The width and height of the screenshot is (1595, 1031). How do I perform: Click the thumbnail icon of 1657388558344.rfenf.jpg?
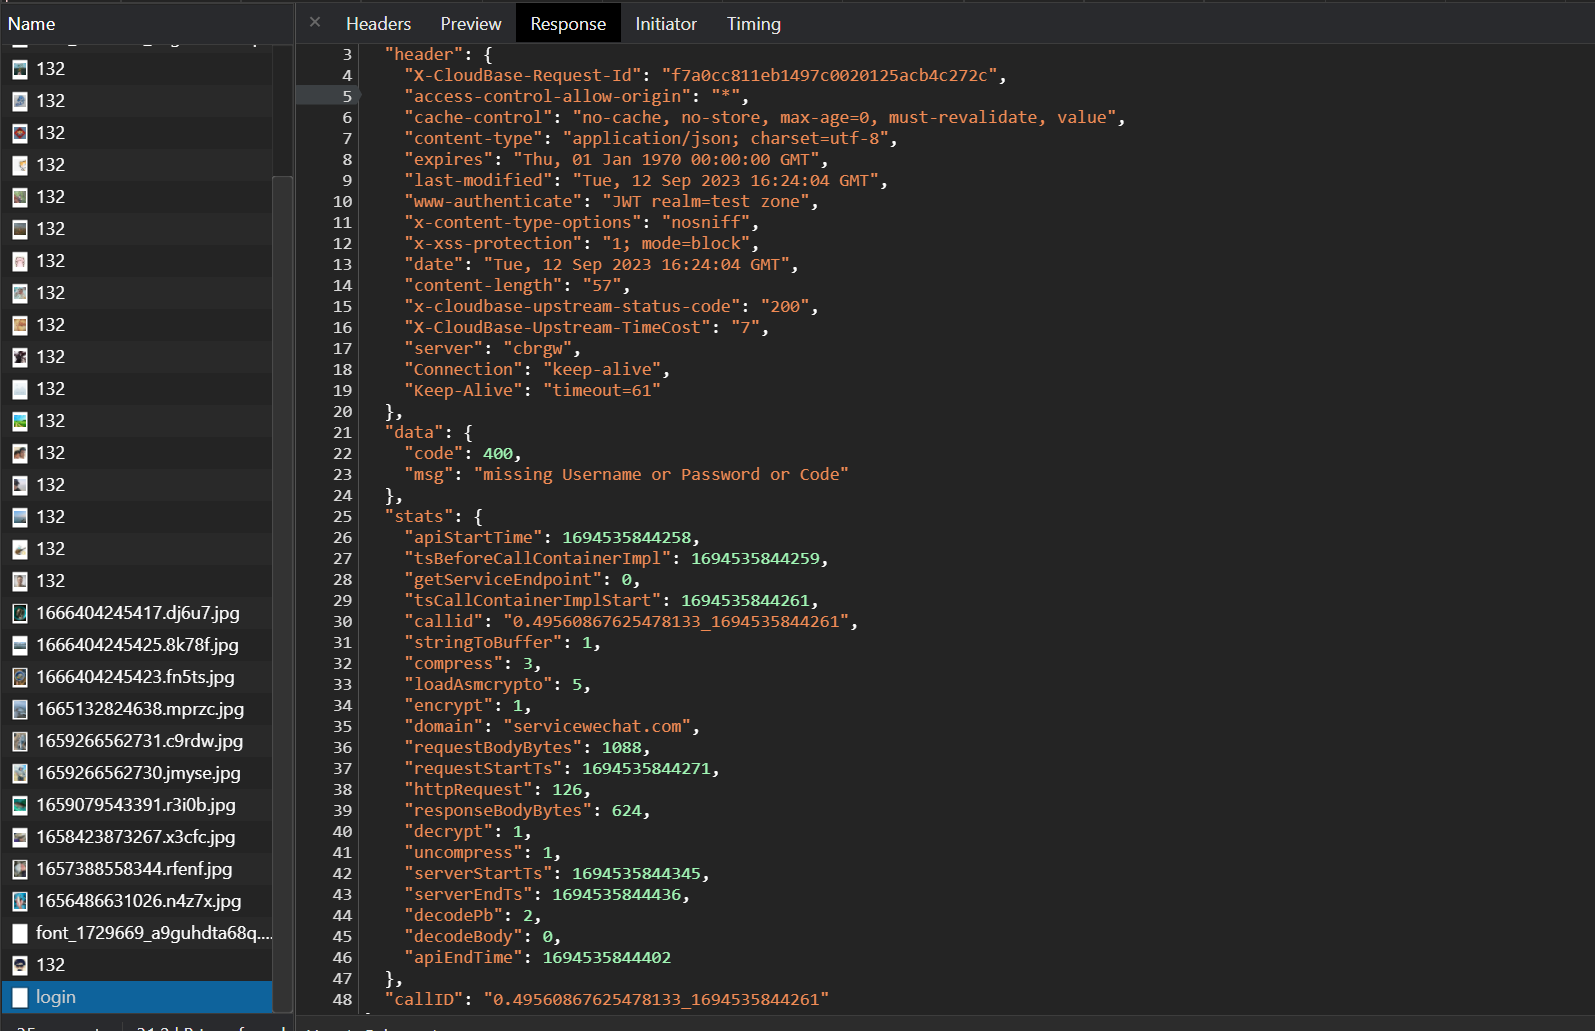click(x=20, y=869)
